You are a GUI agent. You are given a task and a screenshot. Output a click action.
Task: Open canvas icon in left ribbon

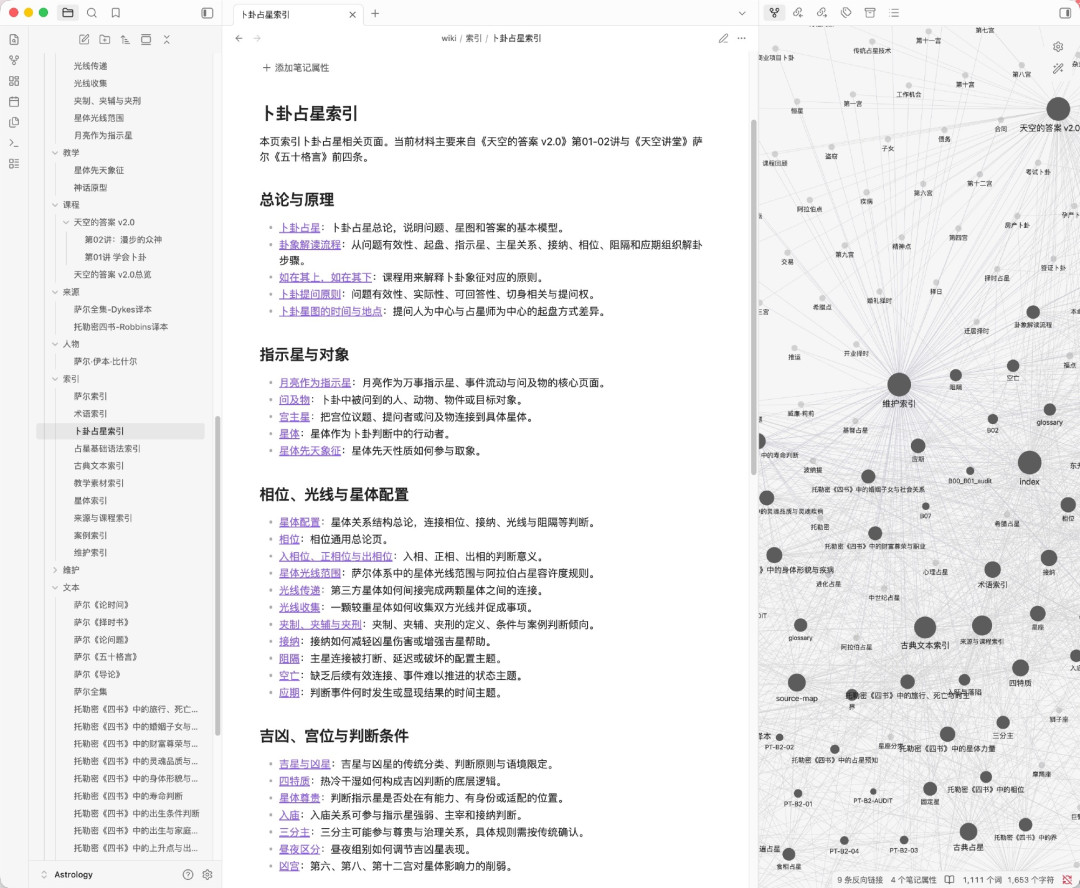[x=14, y=81]
